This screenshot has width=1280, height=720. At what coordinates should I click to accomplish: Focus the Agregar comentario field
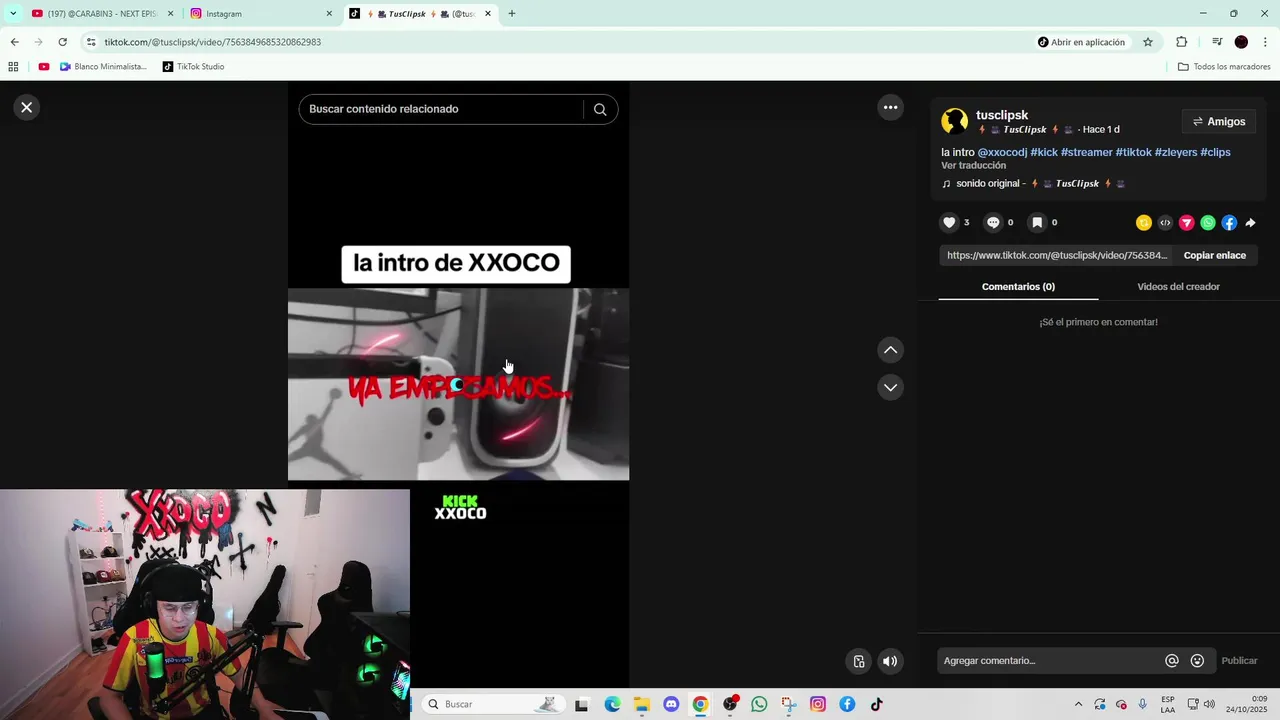tap(1050, 661)
